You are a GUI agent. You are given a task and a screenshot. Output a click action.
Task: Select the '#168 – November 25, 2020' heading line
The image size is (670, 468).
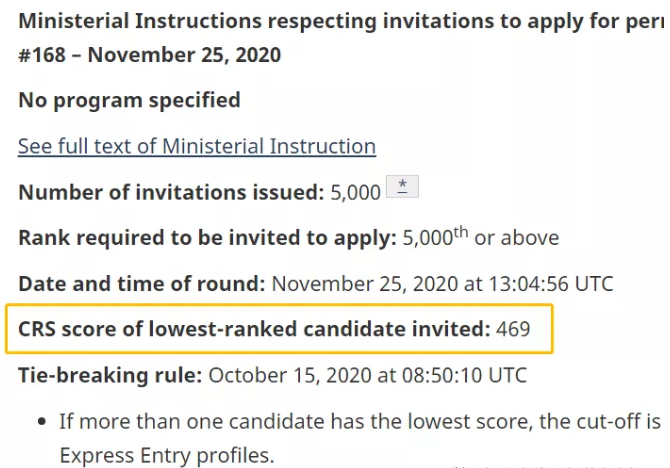click(149, 54)
